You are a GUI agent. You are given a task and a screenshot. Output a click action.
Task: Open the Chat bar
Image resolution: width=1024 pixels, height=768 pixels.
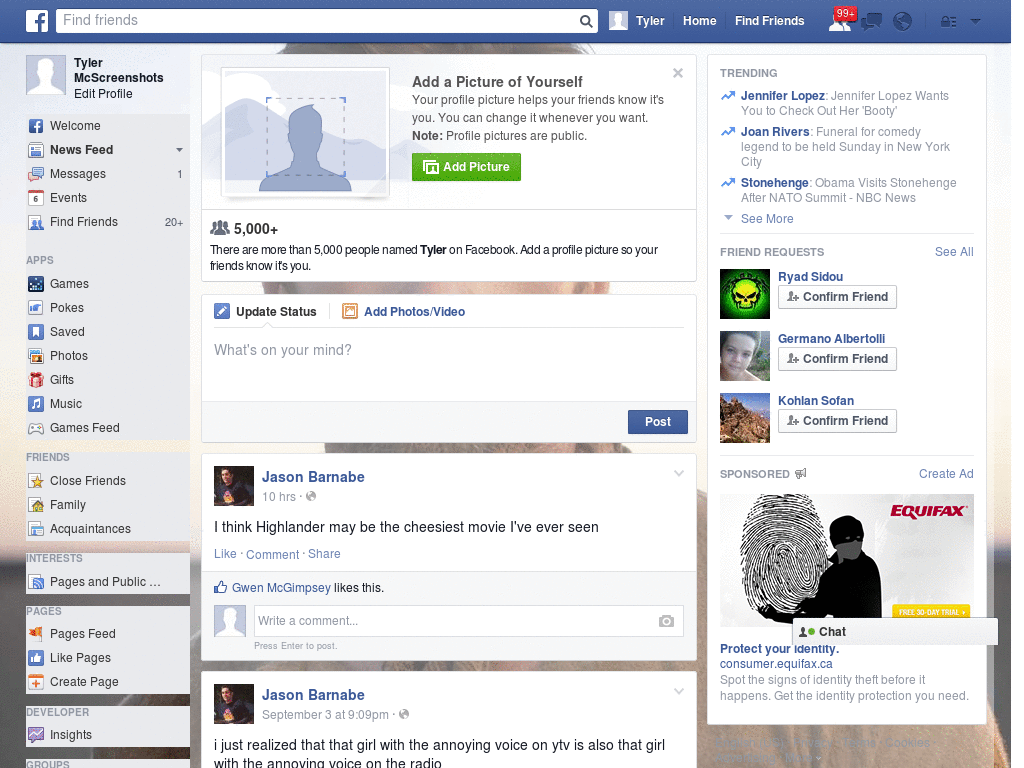(895, 632)
